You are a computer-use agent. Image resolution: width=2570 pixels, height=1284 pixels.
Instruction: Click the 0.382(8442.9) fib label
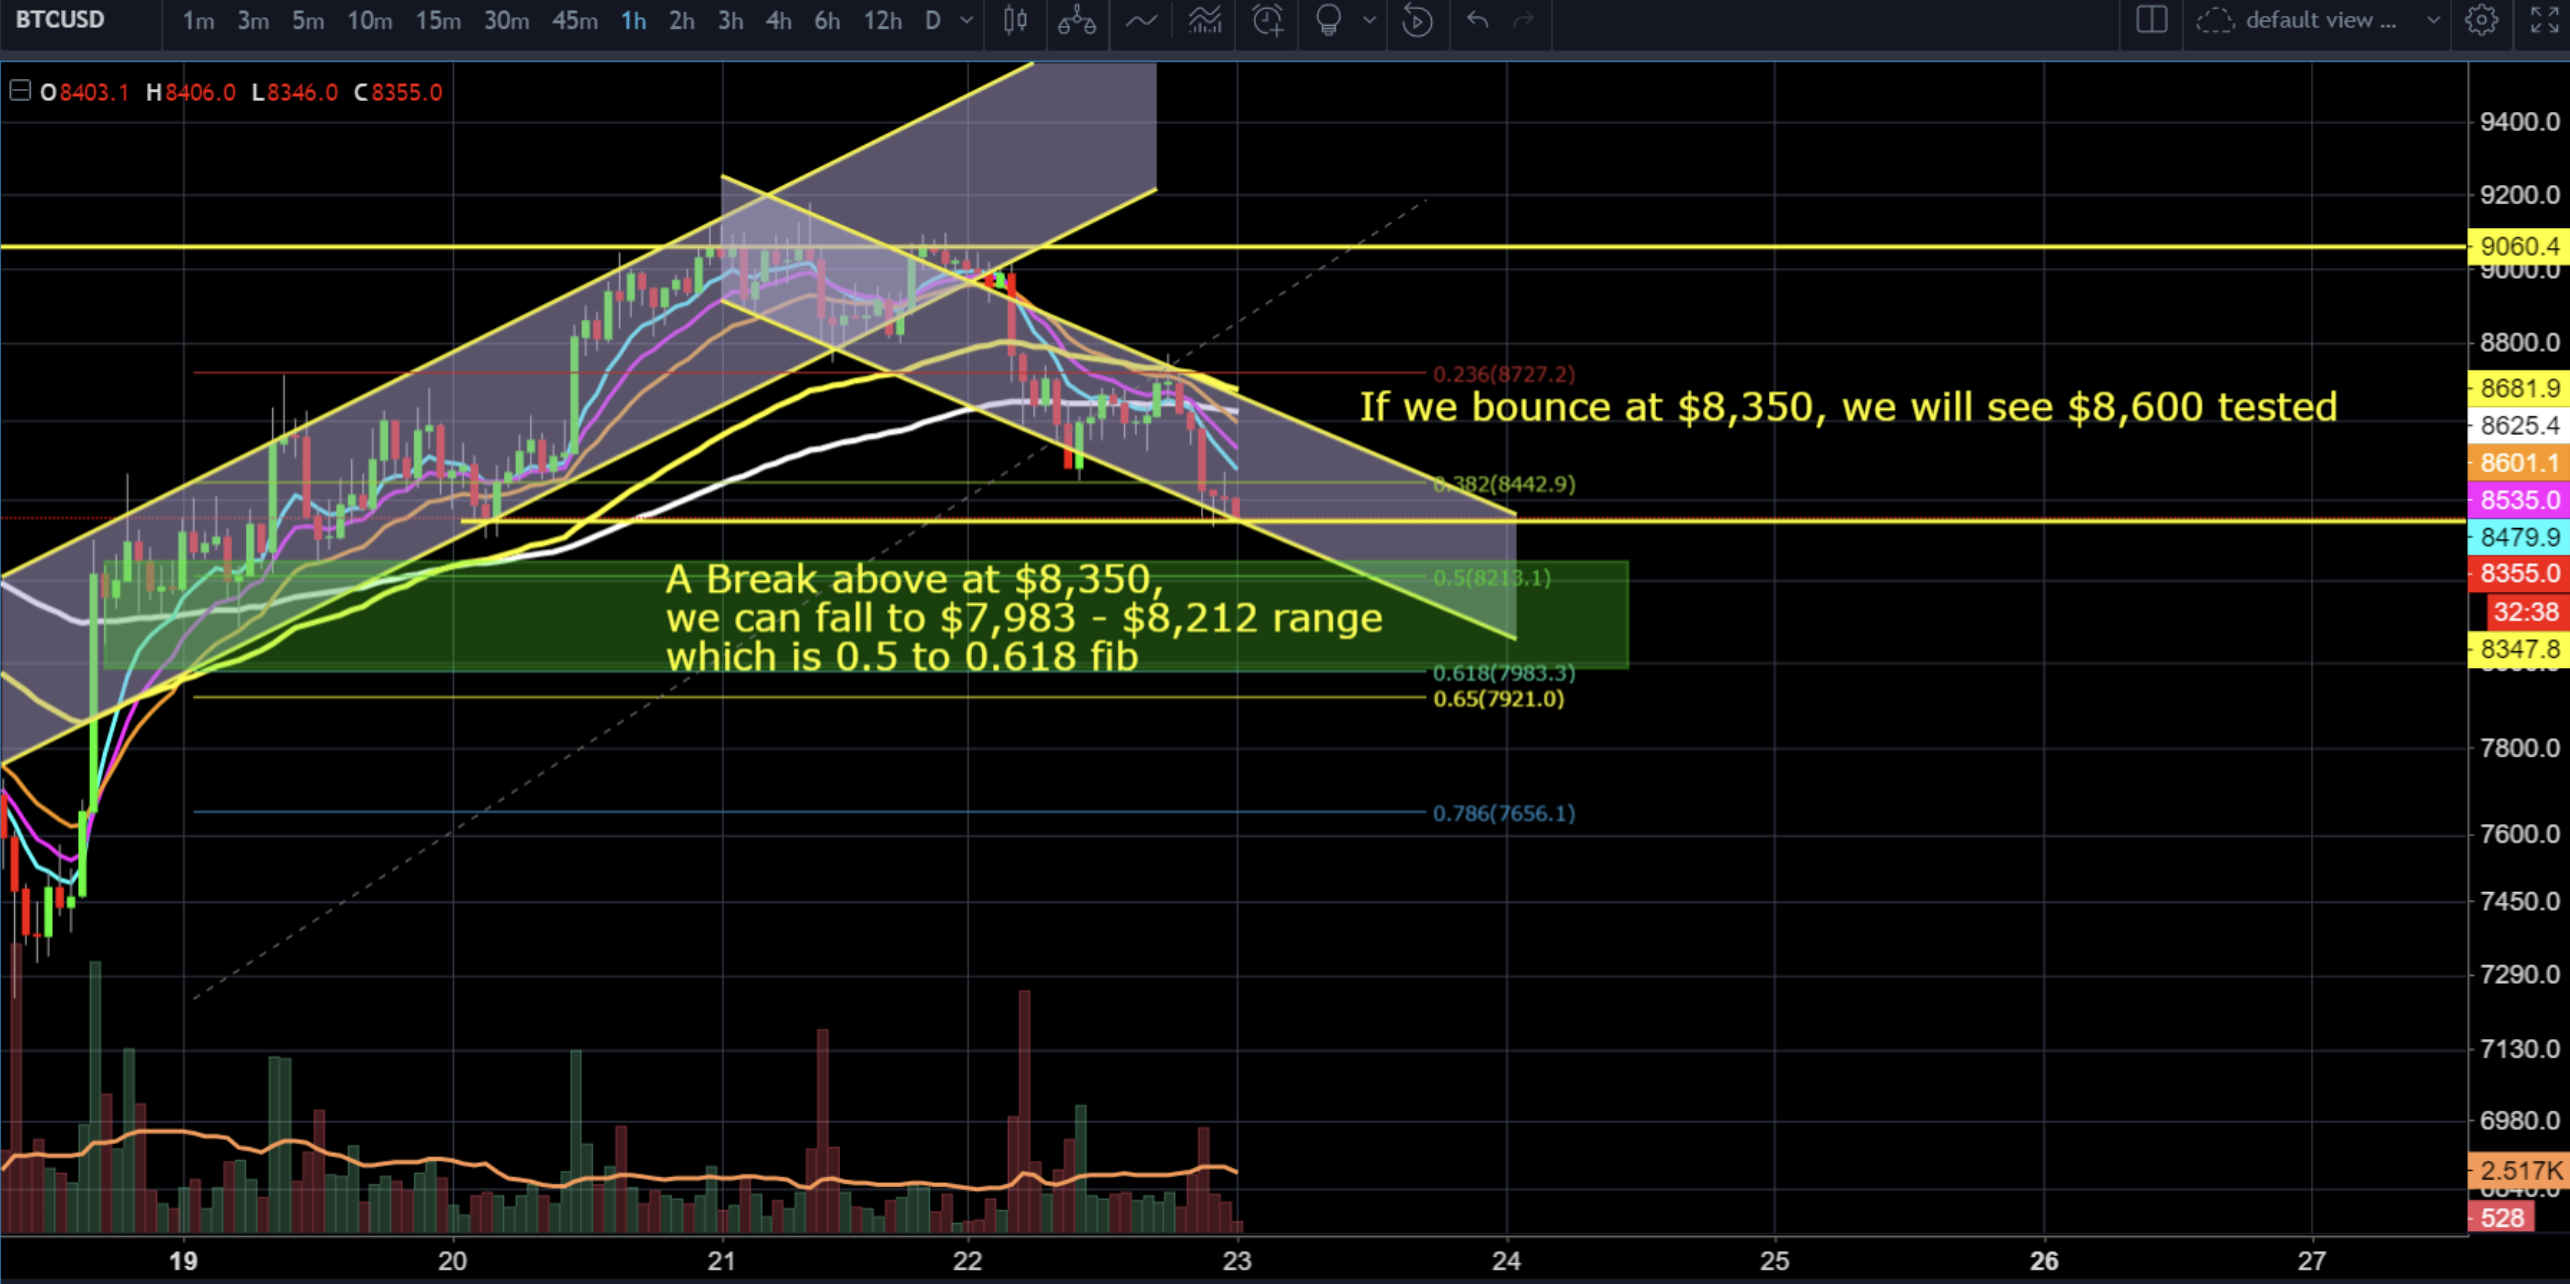coord(1504,484)
